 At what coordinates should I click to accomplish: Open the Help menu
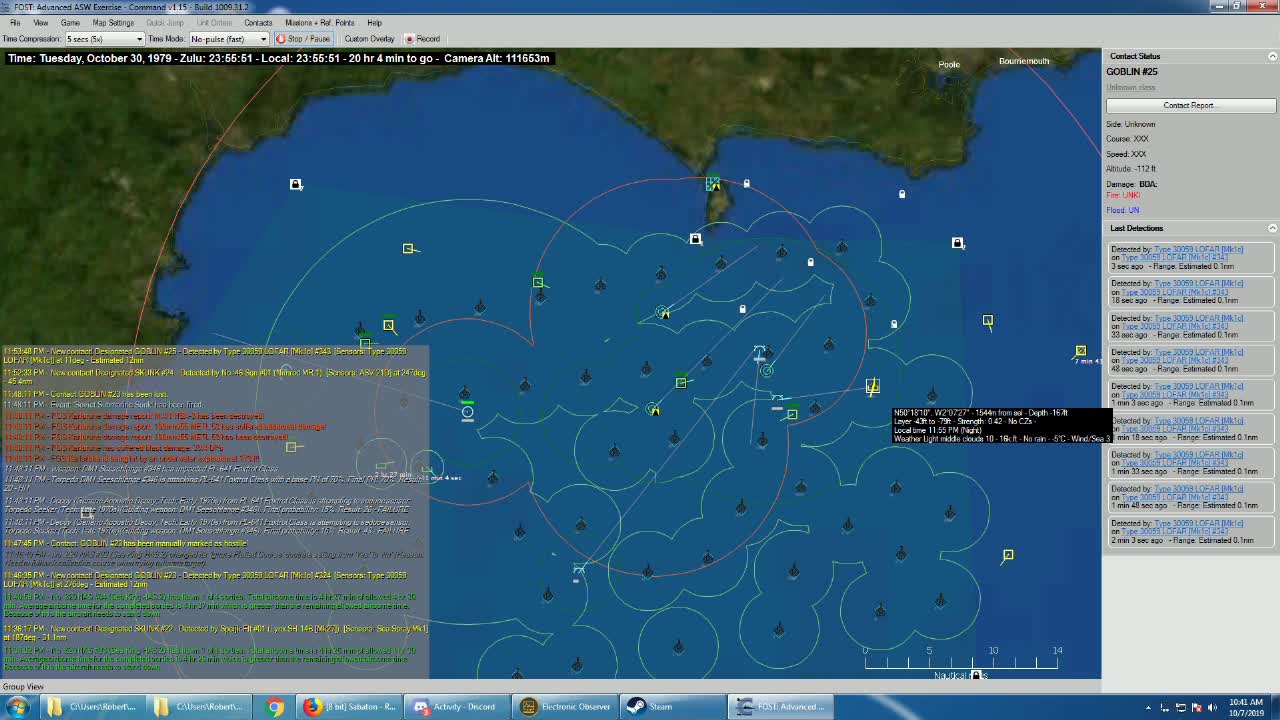click(x=374, y=22)
